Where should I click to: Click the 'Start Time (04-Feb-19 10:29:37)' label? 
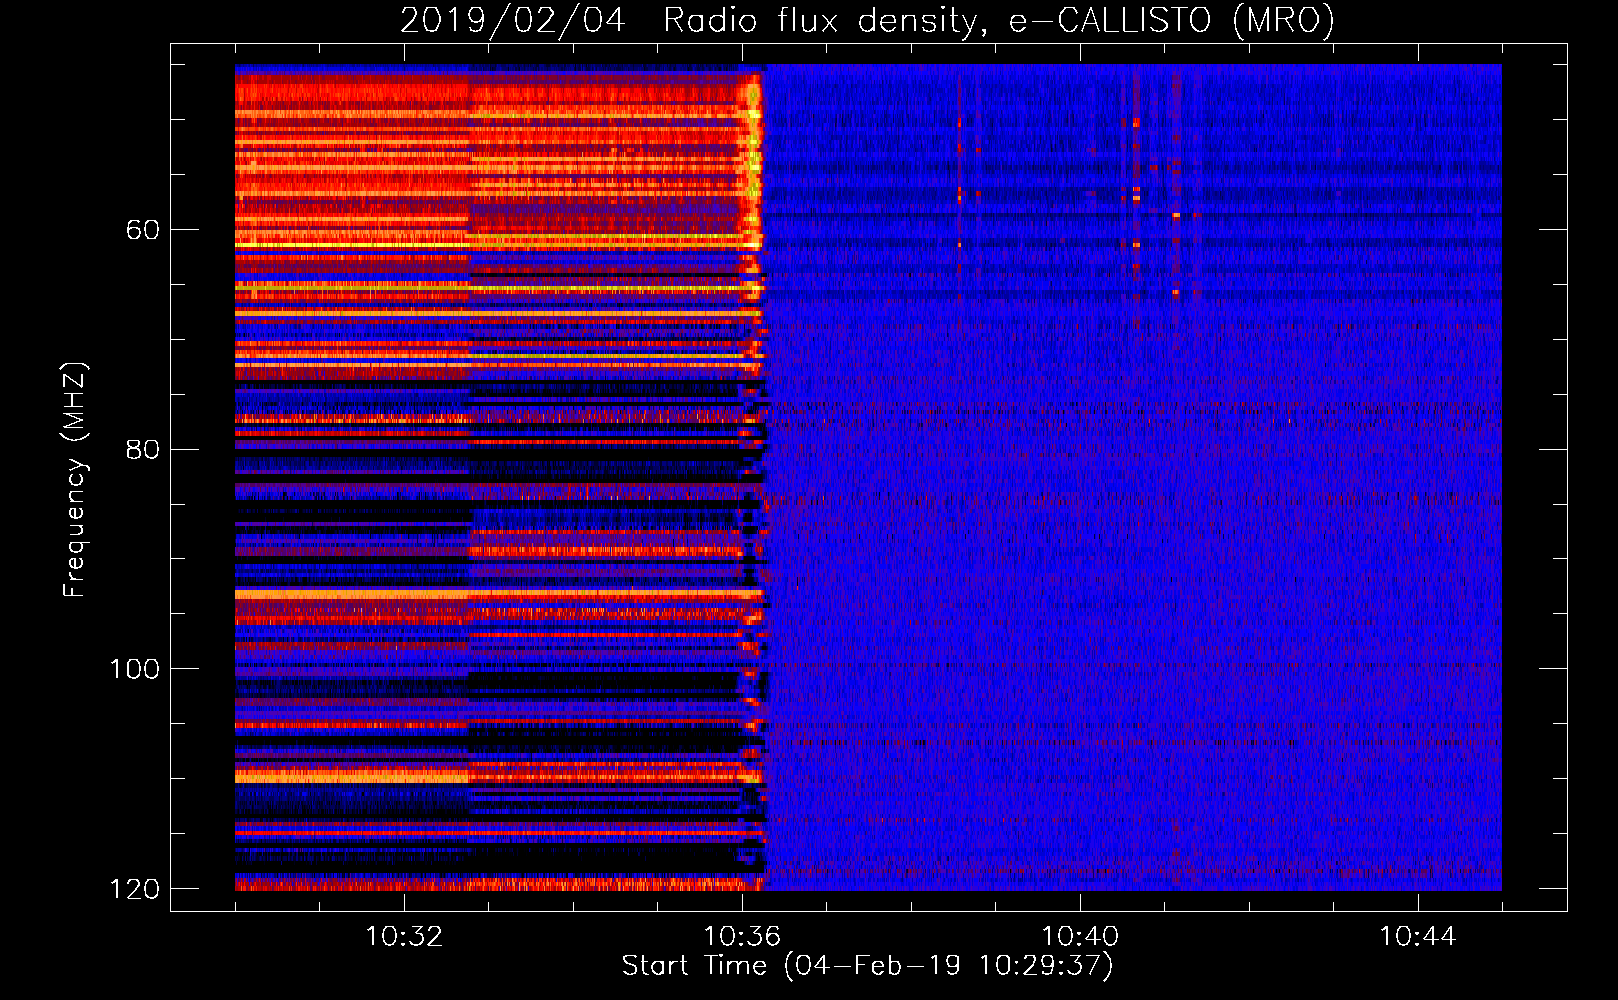(867, 966)
